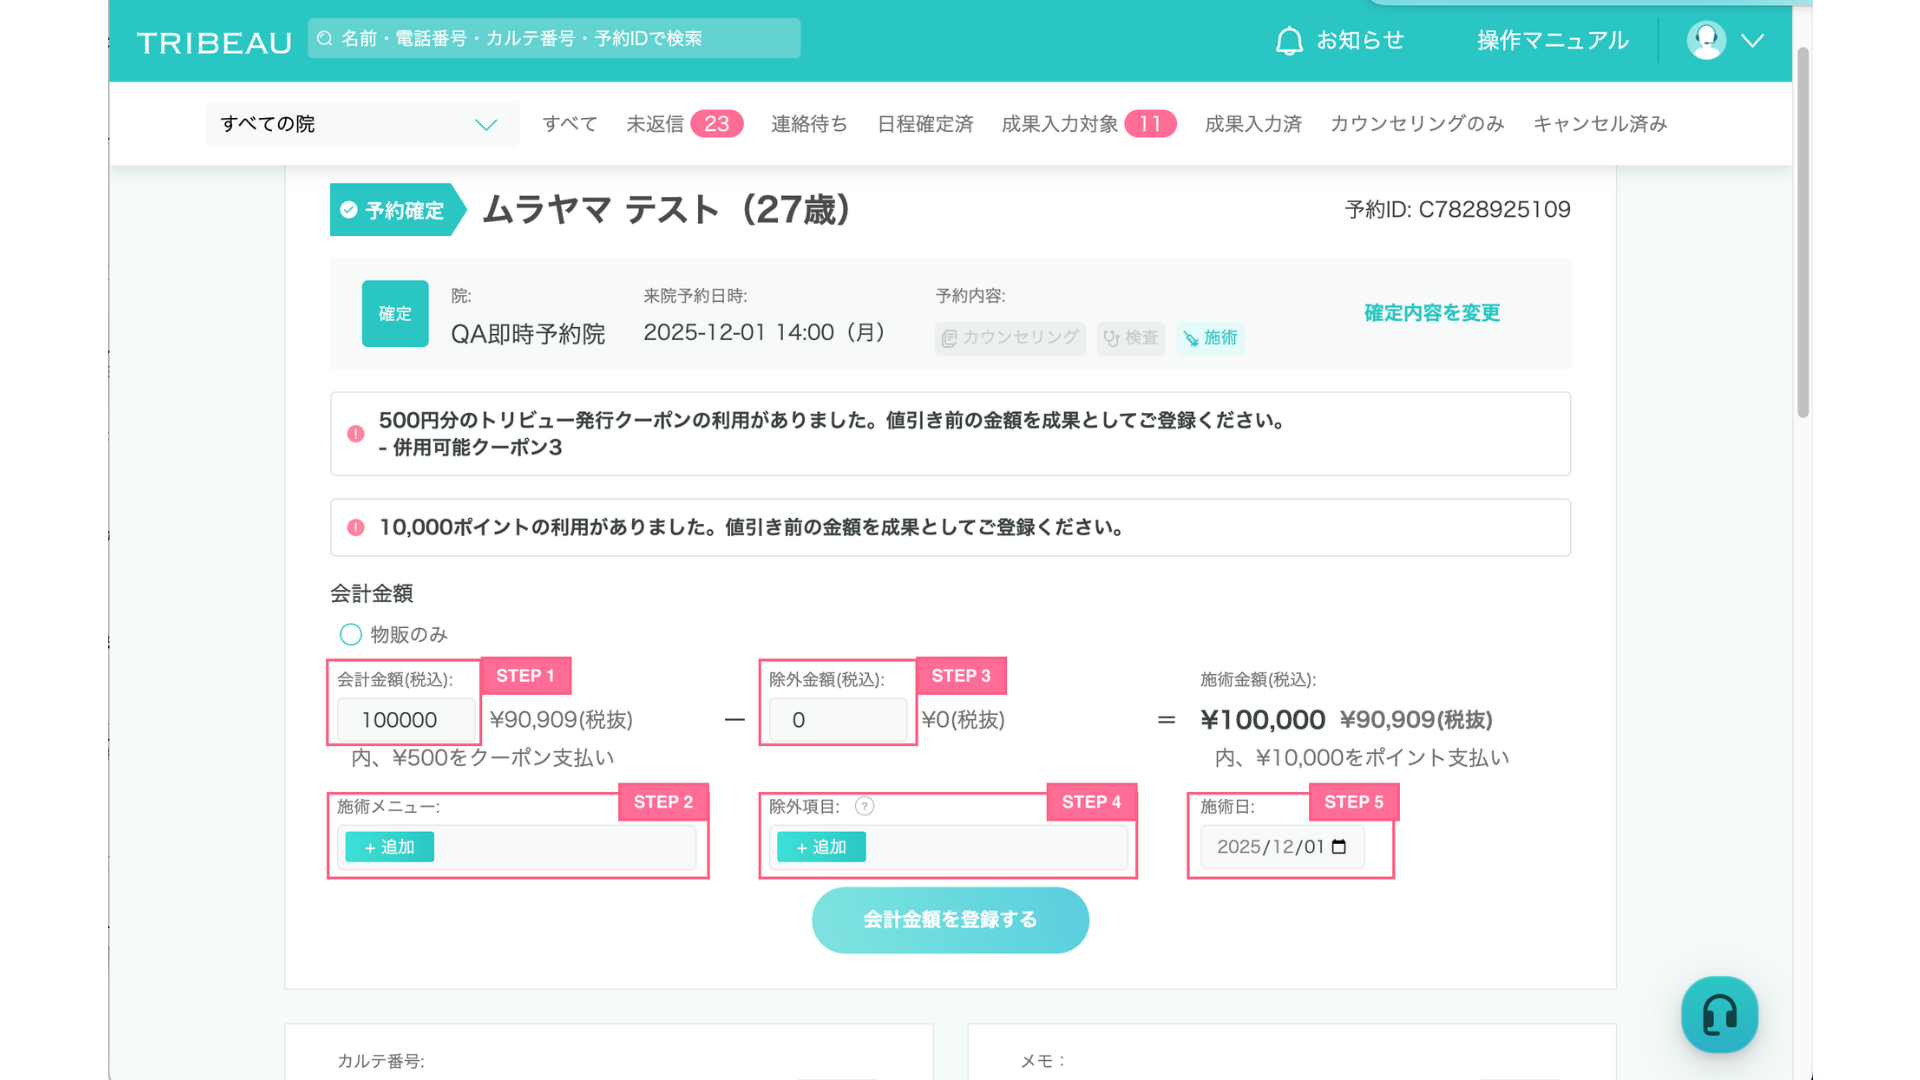Open the account menu chevron
This screenshot has width=1920, height=1080.
pyautogui.click(x=1752, y=41)
